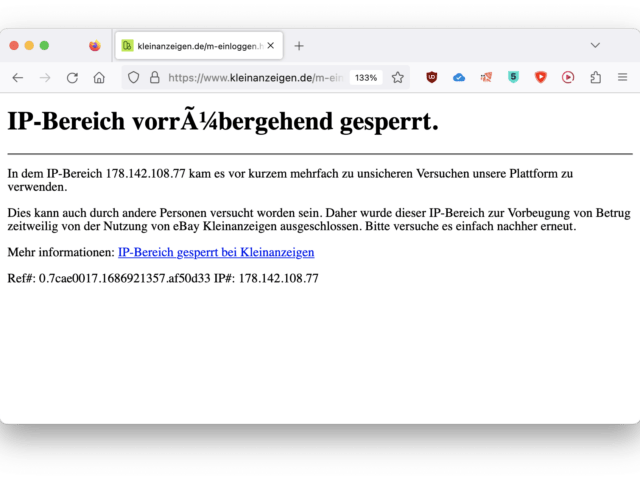
Task: Bookmark this page with the star
Action: [x=398, y=78]
